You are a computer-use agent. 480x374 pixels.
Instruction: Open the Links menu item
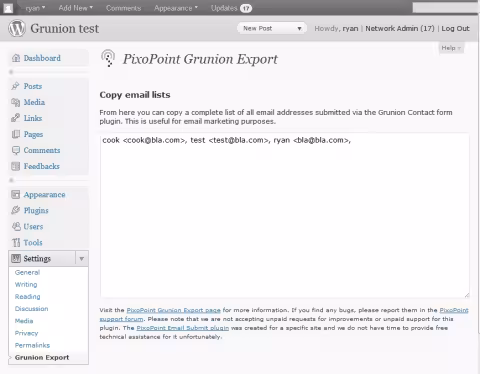pos(33,118)
